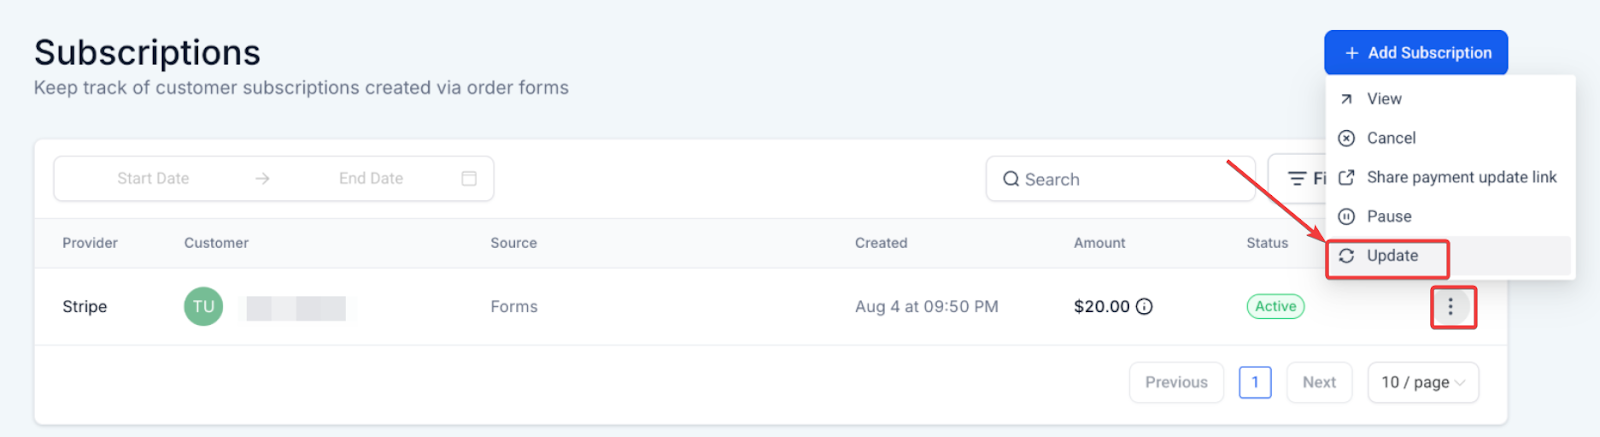Click the amount info icon beside $20.00
Image resolution: width=1600 pixels, height=437 pixels.
coord(1144,307)
